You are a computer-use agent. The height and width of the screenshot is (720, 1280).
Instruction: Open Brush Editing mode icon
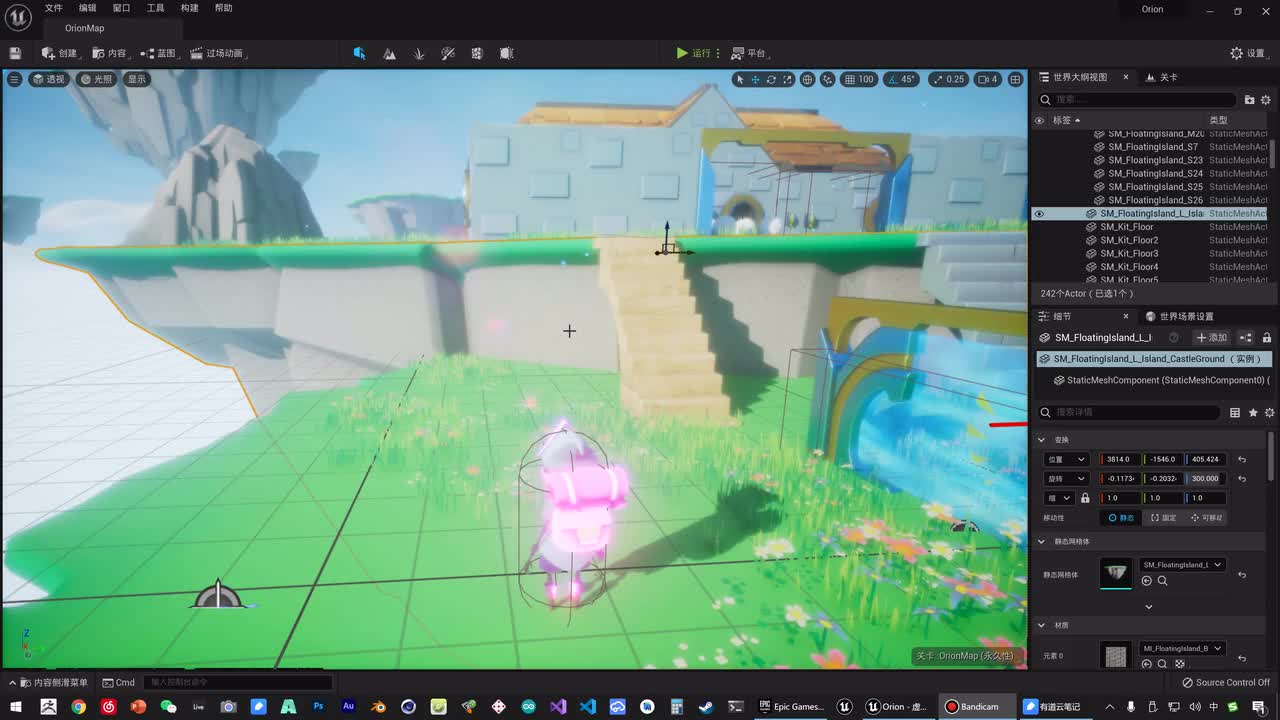click(507, 53)
